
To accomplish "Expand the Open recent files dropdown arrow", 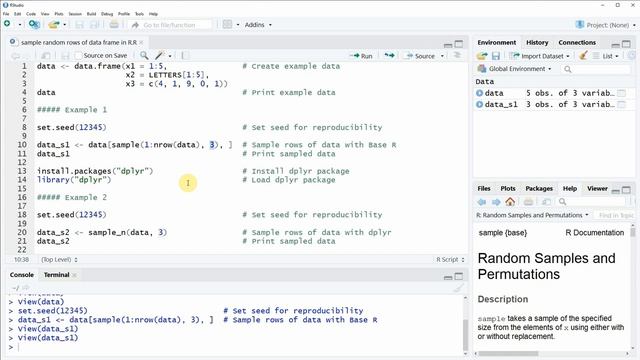I will point(64,25).
